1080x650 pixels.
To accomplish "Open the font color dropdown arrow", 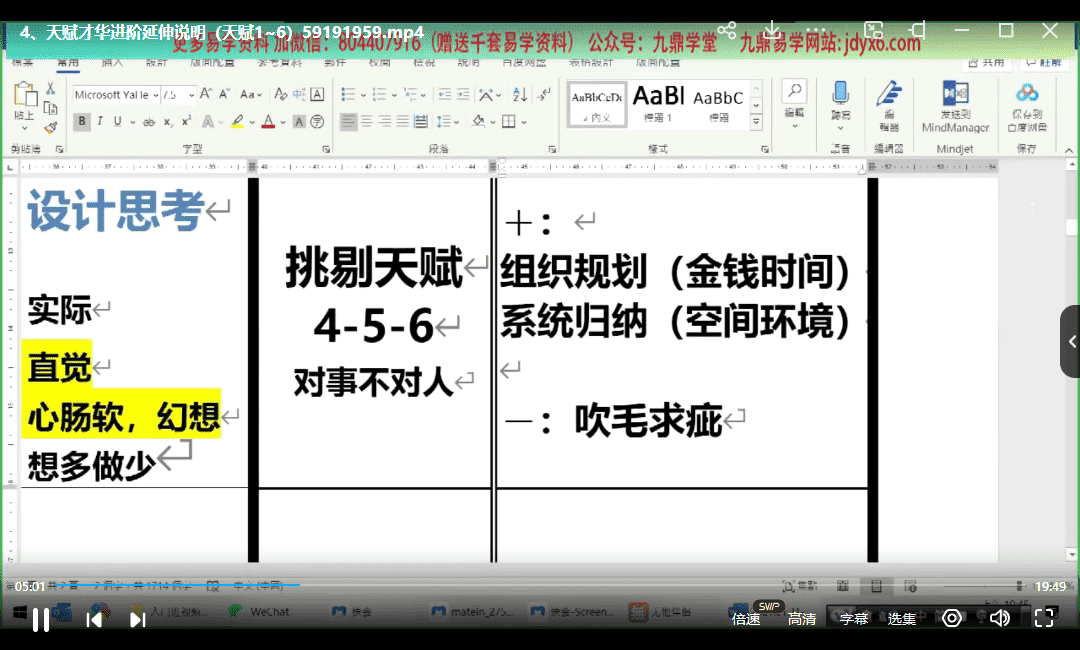I will pos(284,122).
